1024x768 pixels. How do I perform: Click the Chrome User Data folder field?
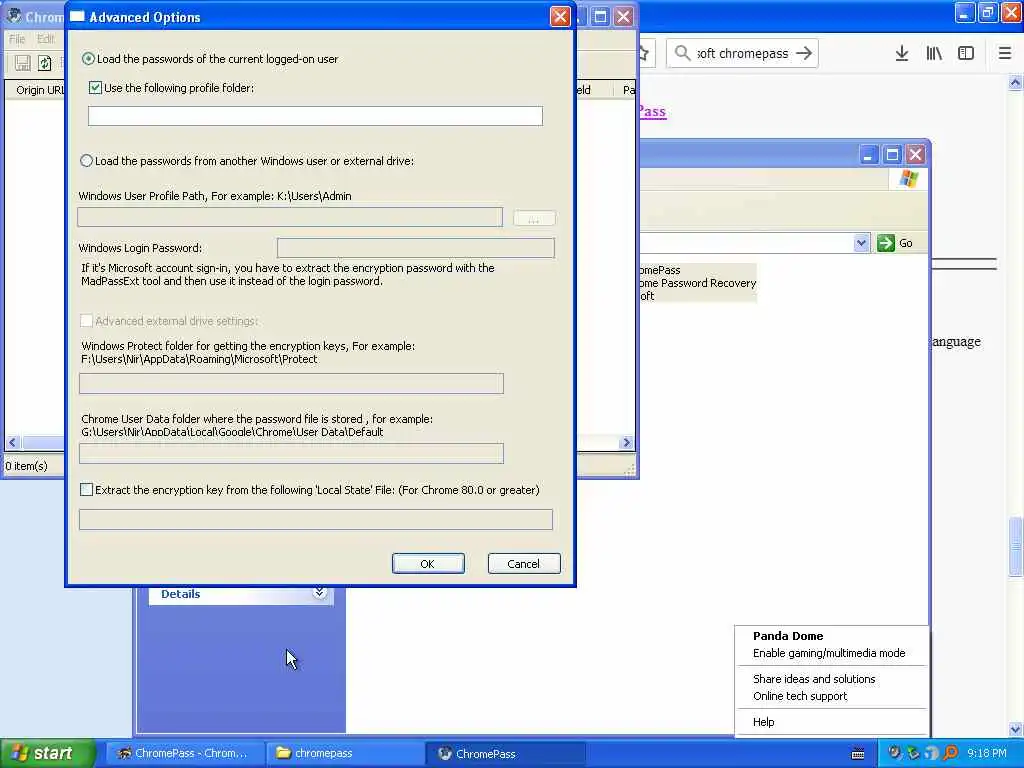click(x=291, y=453)
